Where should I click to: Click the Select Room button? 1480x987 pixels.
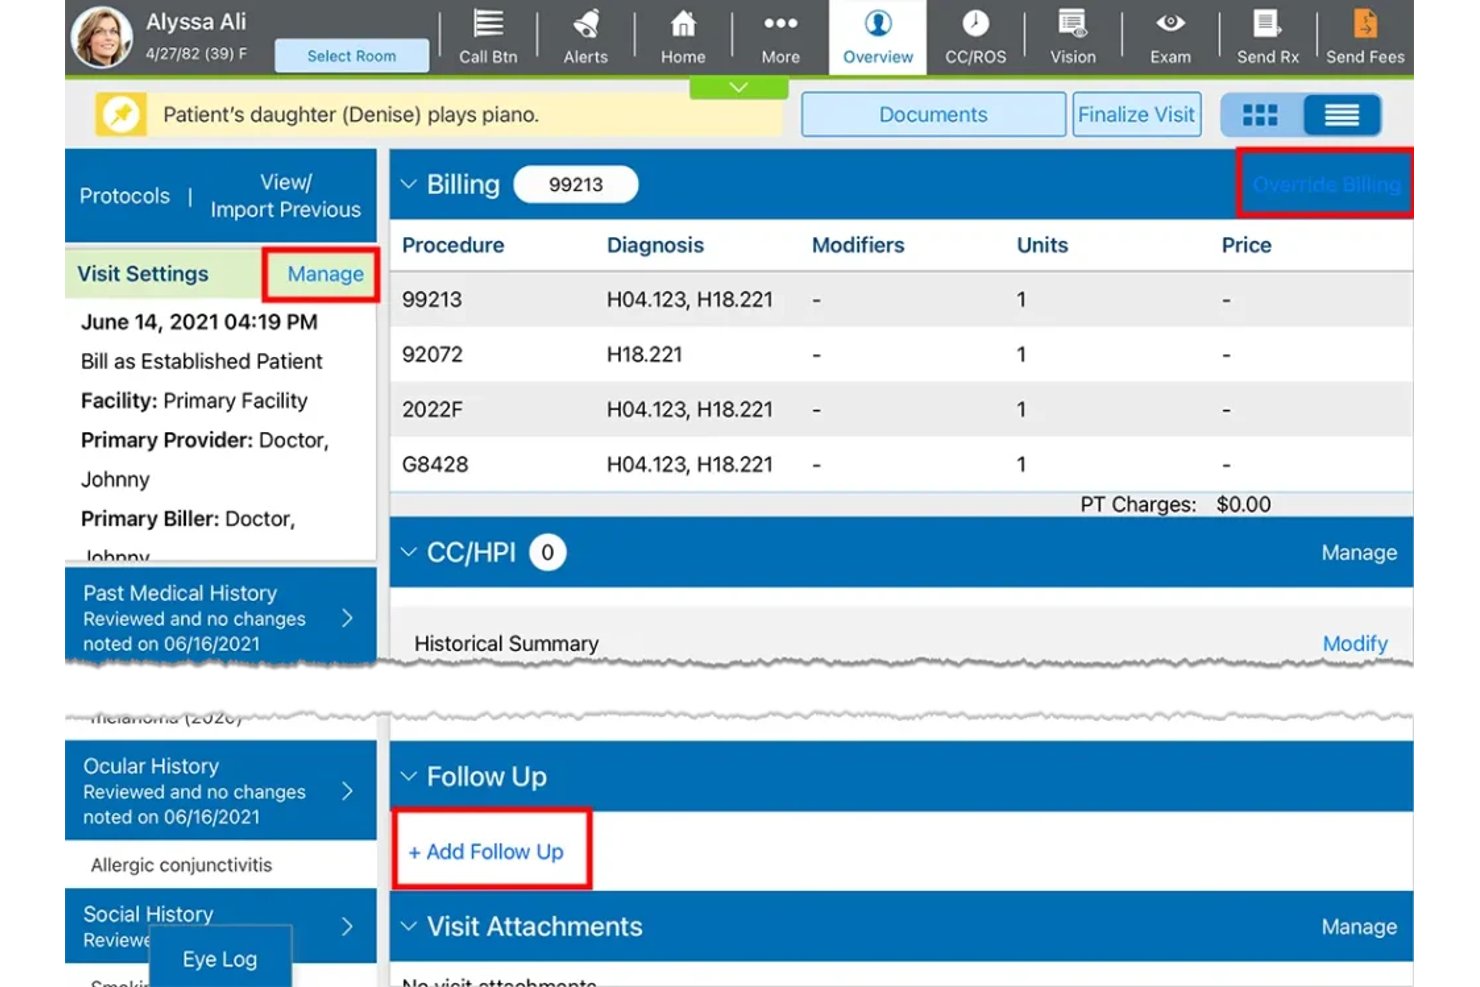[352, 56]
